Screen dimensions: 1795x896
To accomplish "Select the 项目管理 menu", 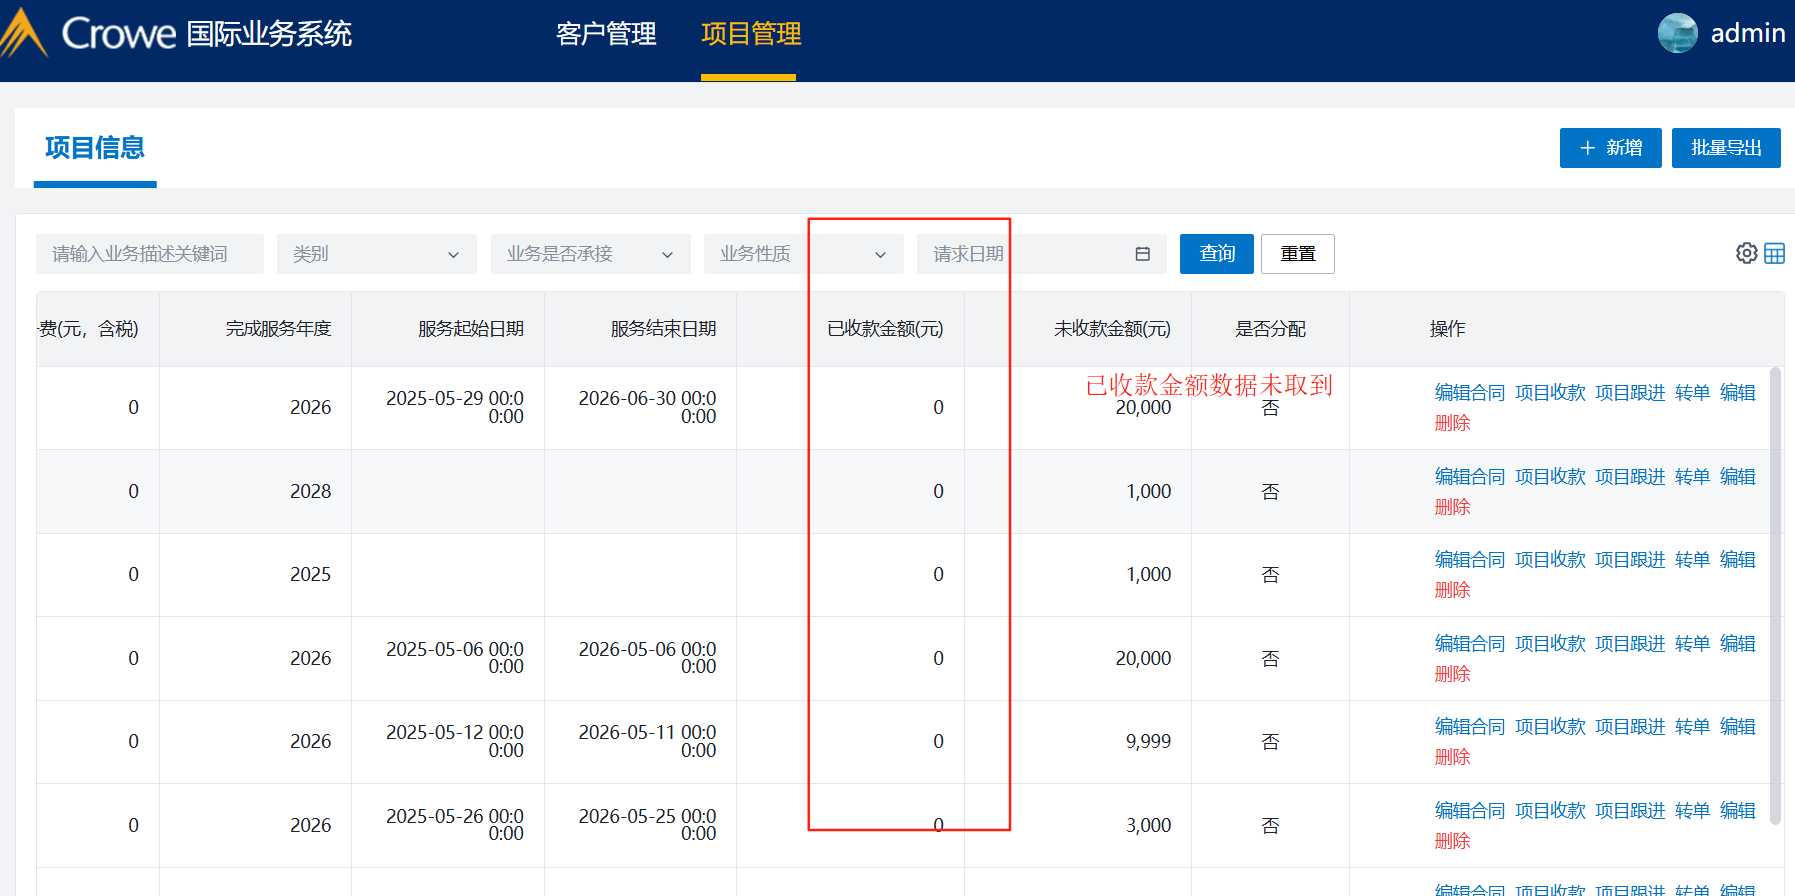I will click(x=750, y=34).
